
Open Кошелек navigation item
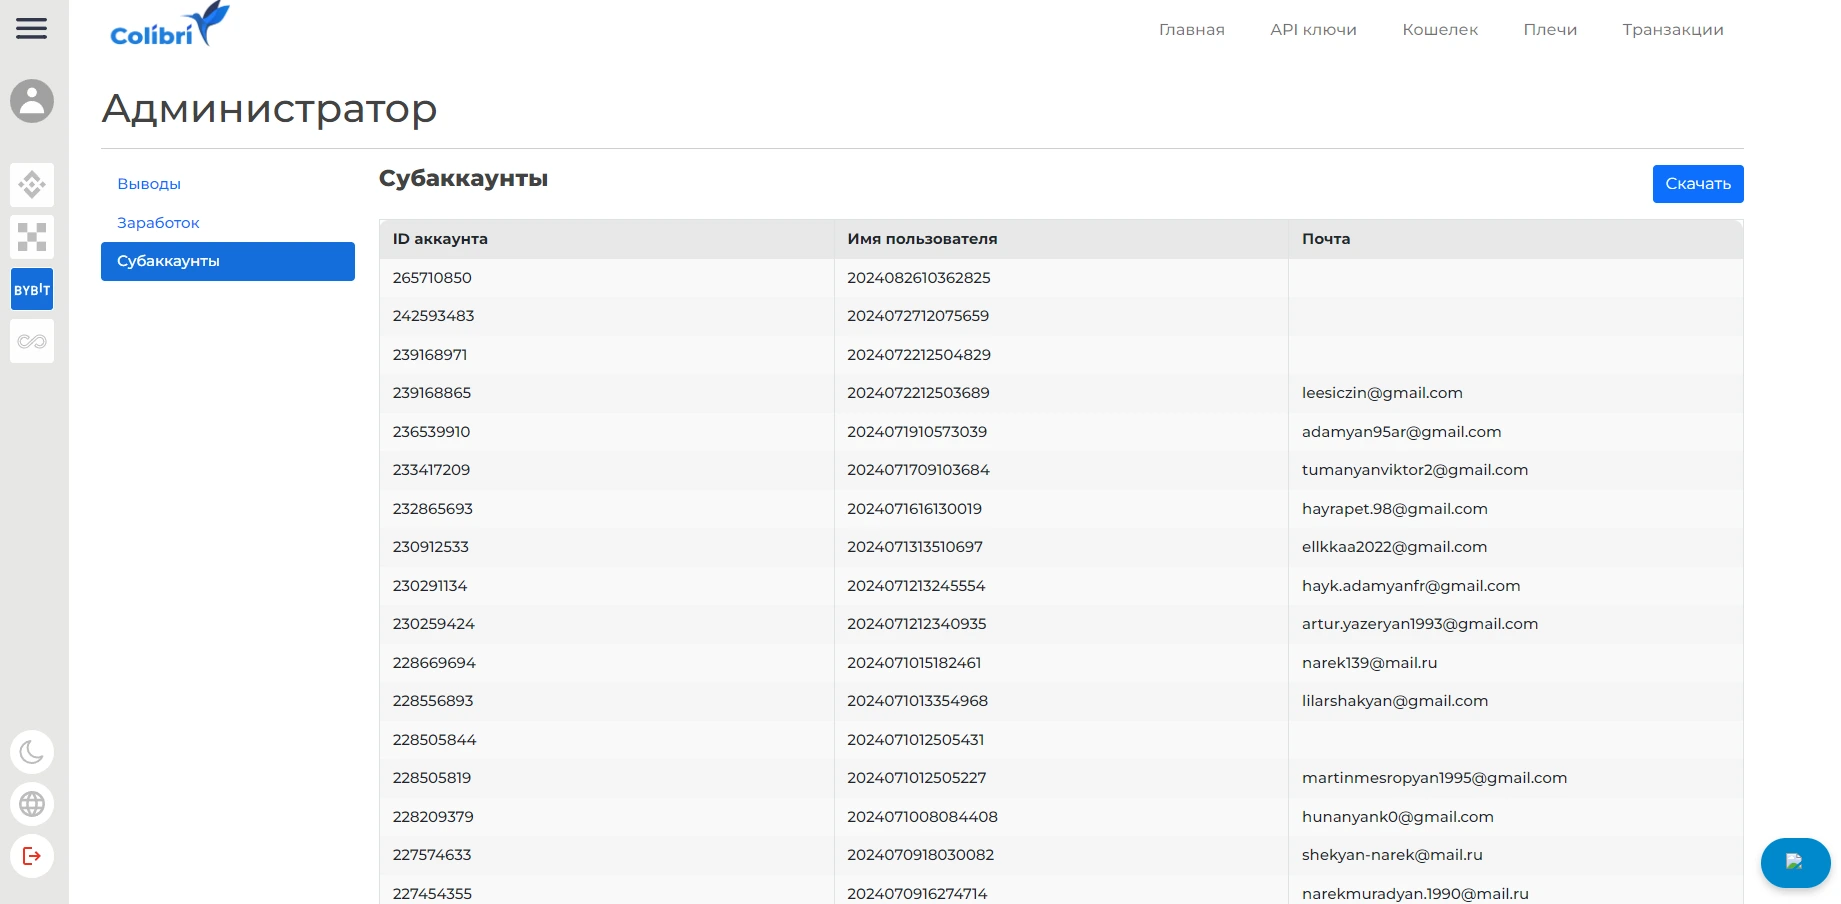[x=1440, y=30]
